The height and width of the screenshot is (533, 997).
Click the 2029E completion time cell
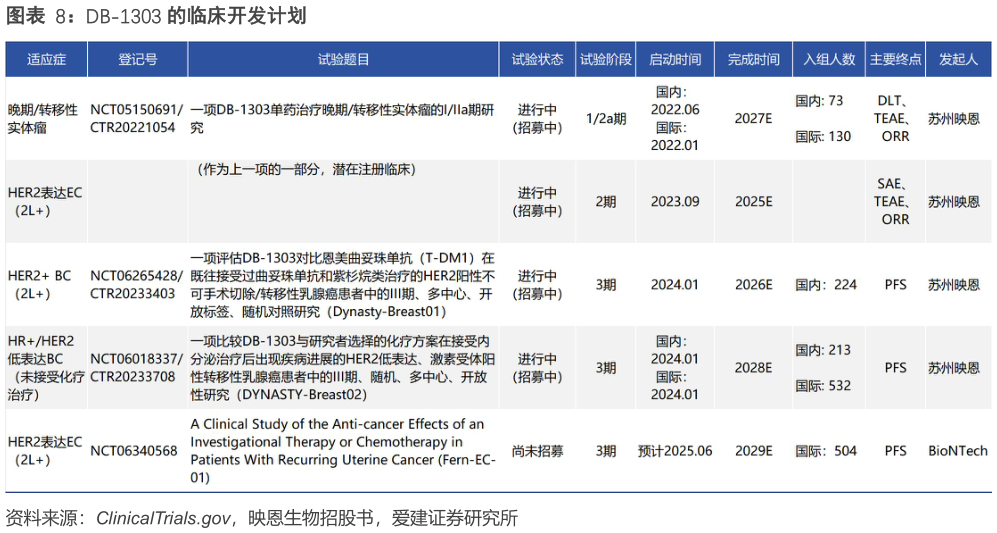point(753,452)
